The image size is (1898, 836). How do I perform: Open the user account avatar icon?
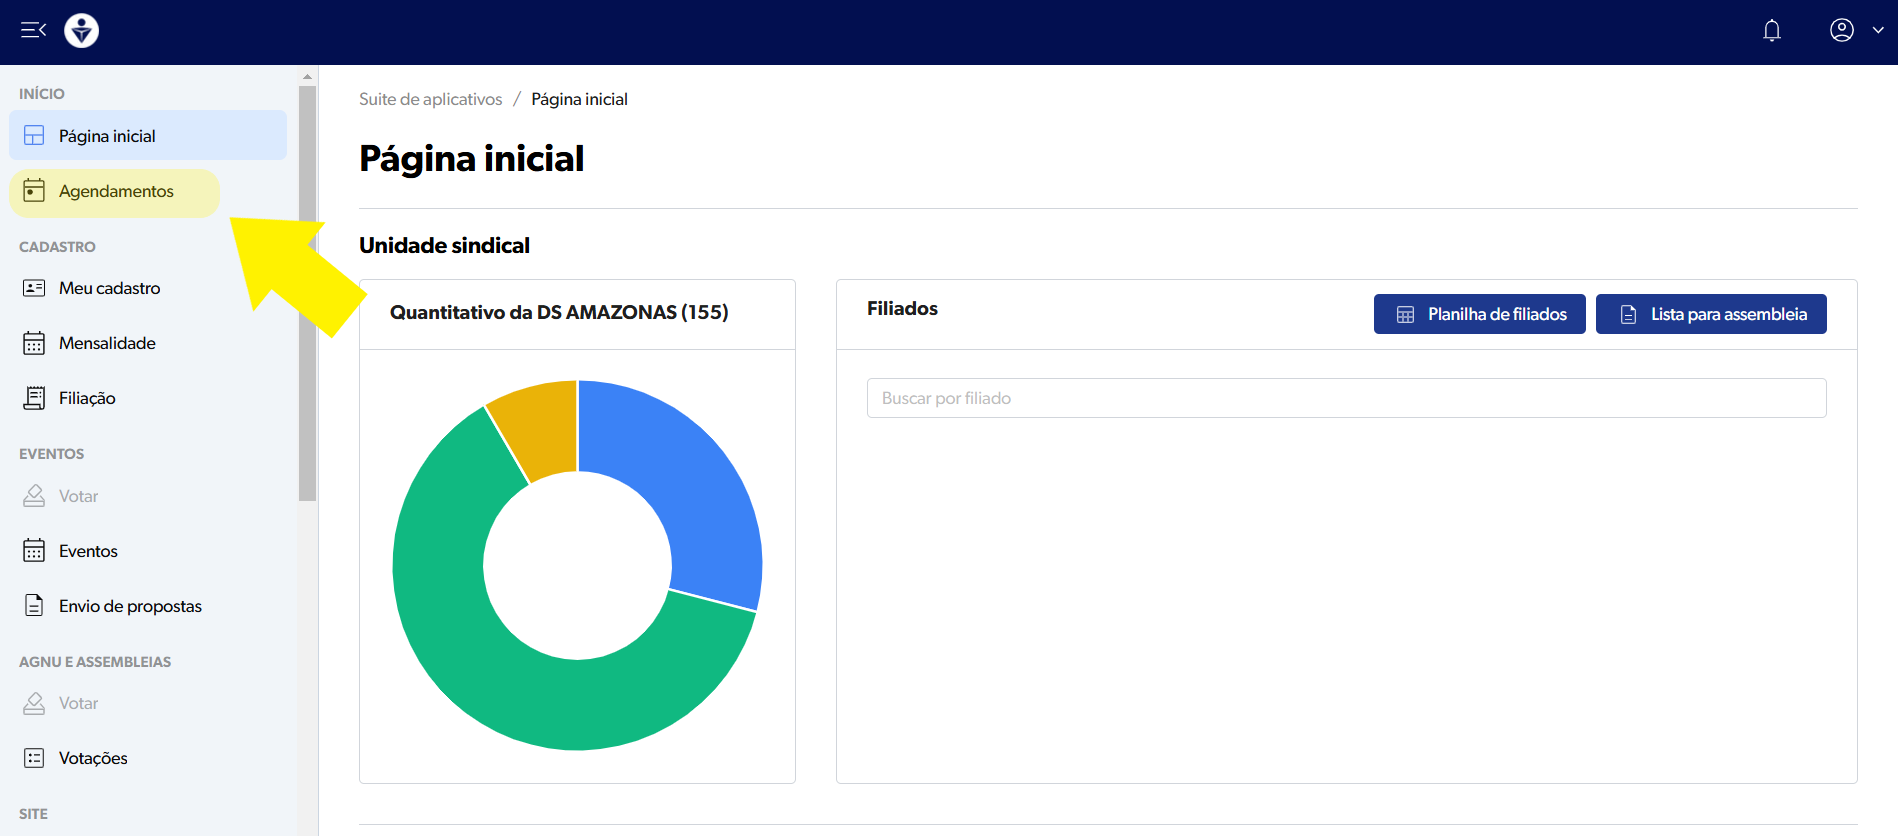point(1841,30)
